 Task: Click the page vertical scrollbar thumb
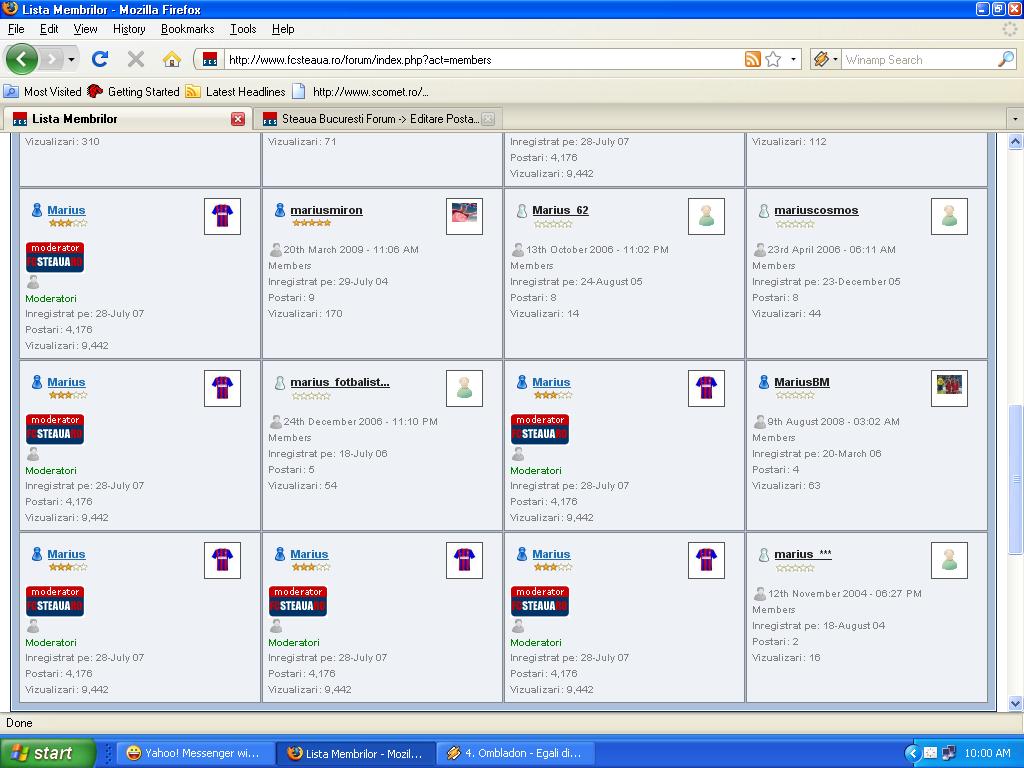point(1016,480)
